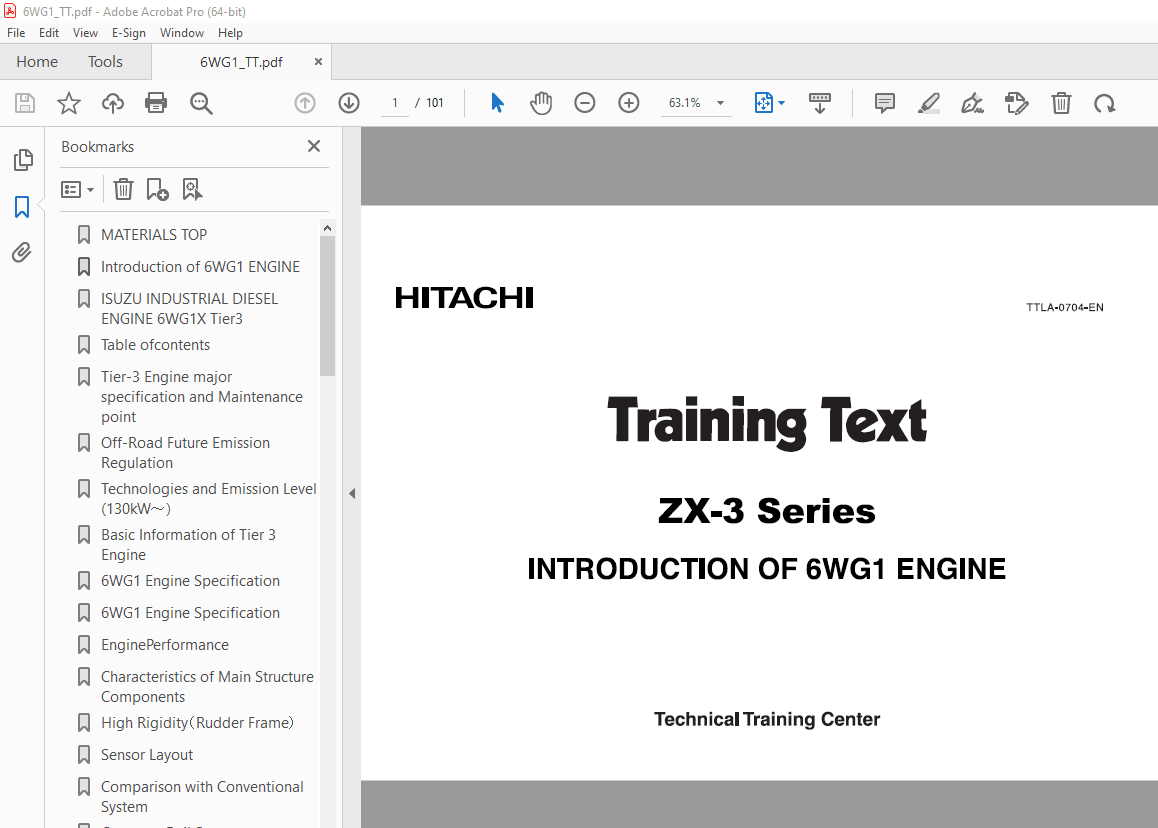The height and width of the screenshot is (828, 1158).
Task: Open Off-Road Future Emission Regulation bookmark
Action: pos(185,453)
